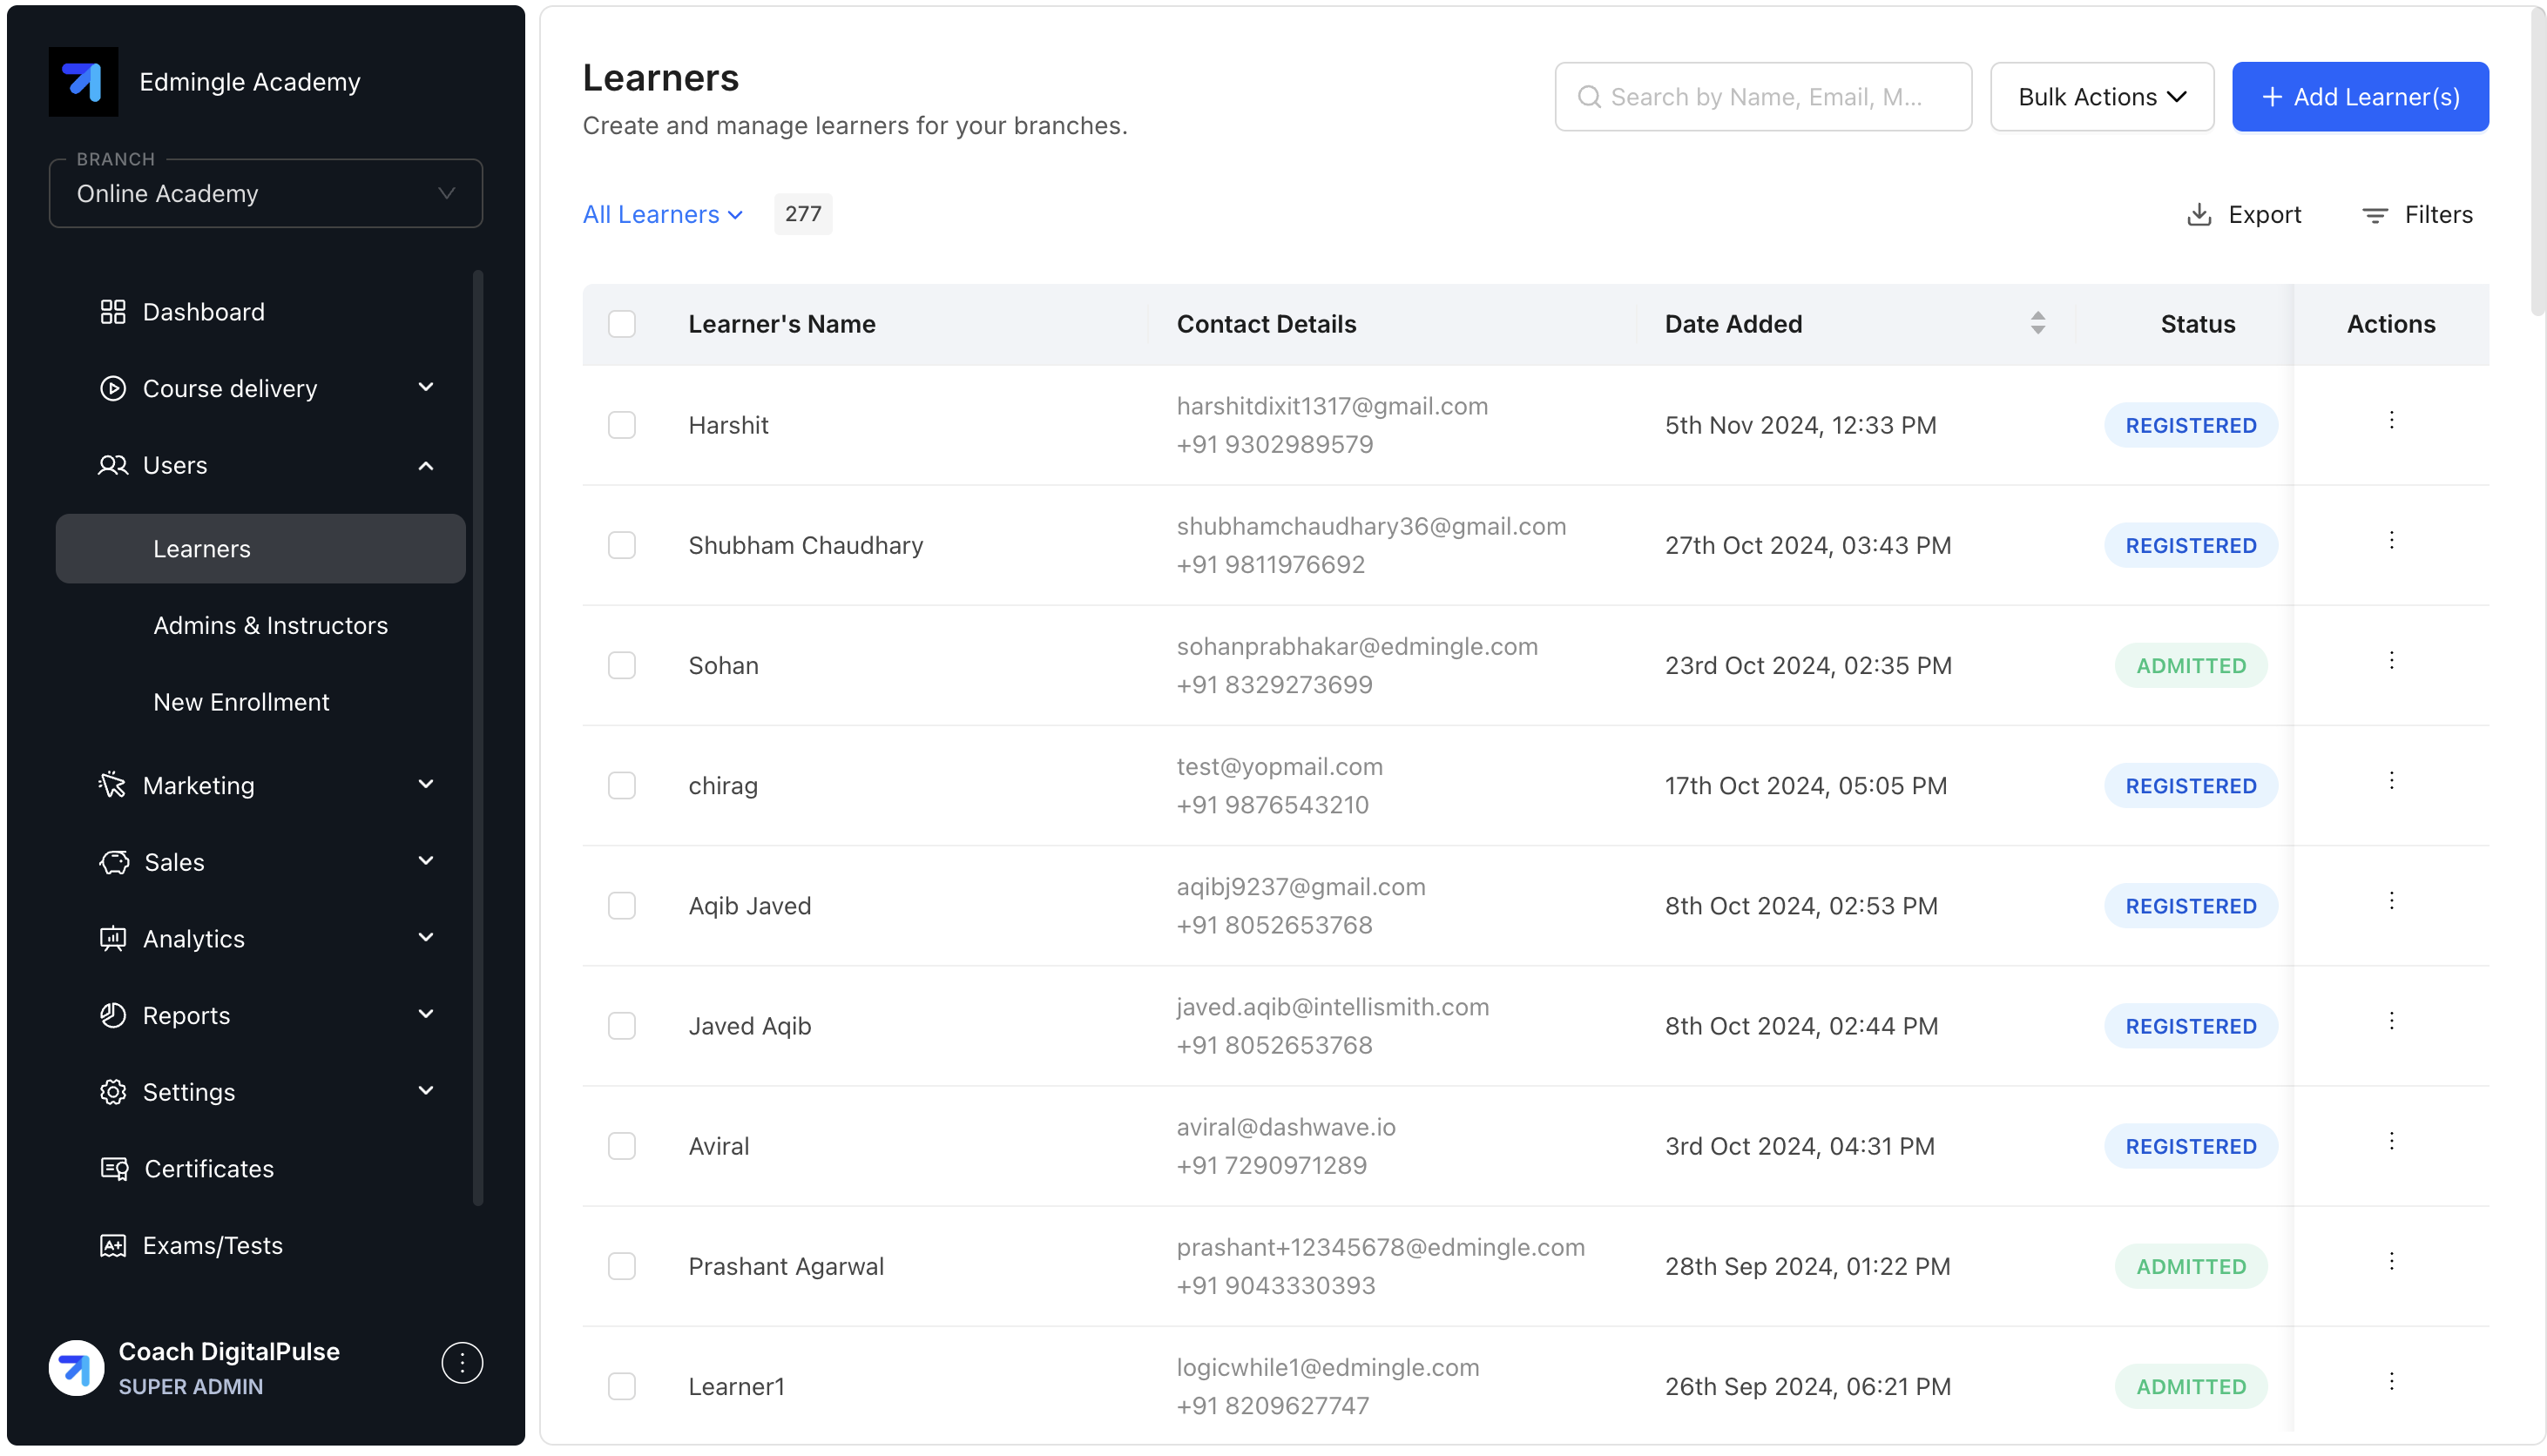Click the Exams/Tests icon in sidebar
This screenshot has height=1456, width=2547.
coord(113,1245)
